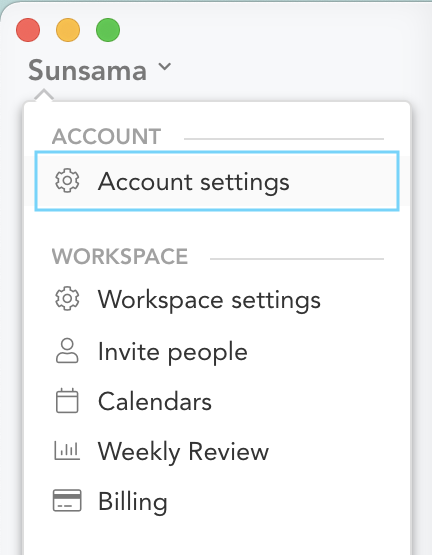Choose Calendars in the workspace menu
The width and height of the screenshot is (432, 555).
click(x=217, y=401)
